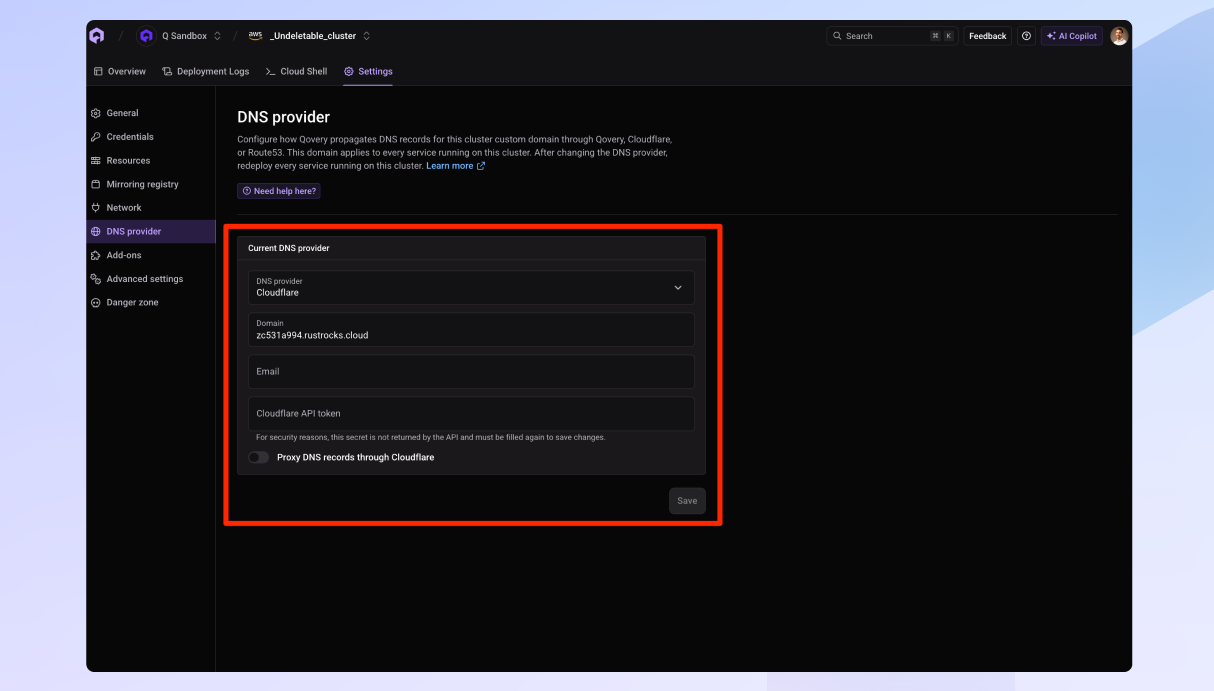Click the Domain input field
This screenshot has width=1214, height=691.
[471, 330]
